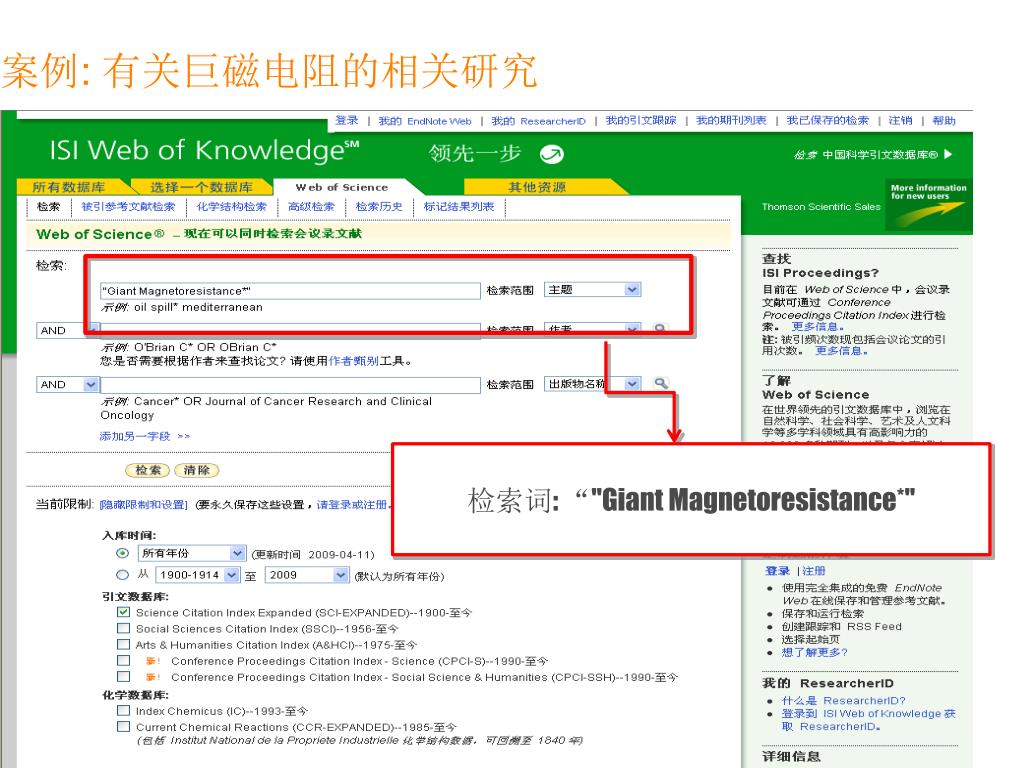Viewport: 1024px width, 768px height.
Task: Click the 领先一步 circular arrow icon
Action: click(x=552, y=154)
